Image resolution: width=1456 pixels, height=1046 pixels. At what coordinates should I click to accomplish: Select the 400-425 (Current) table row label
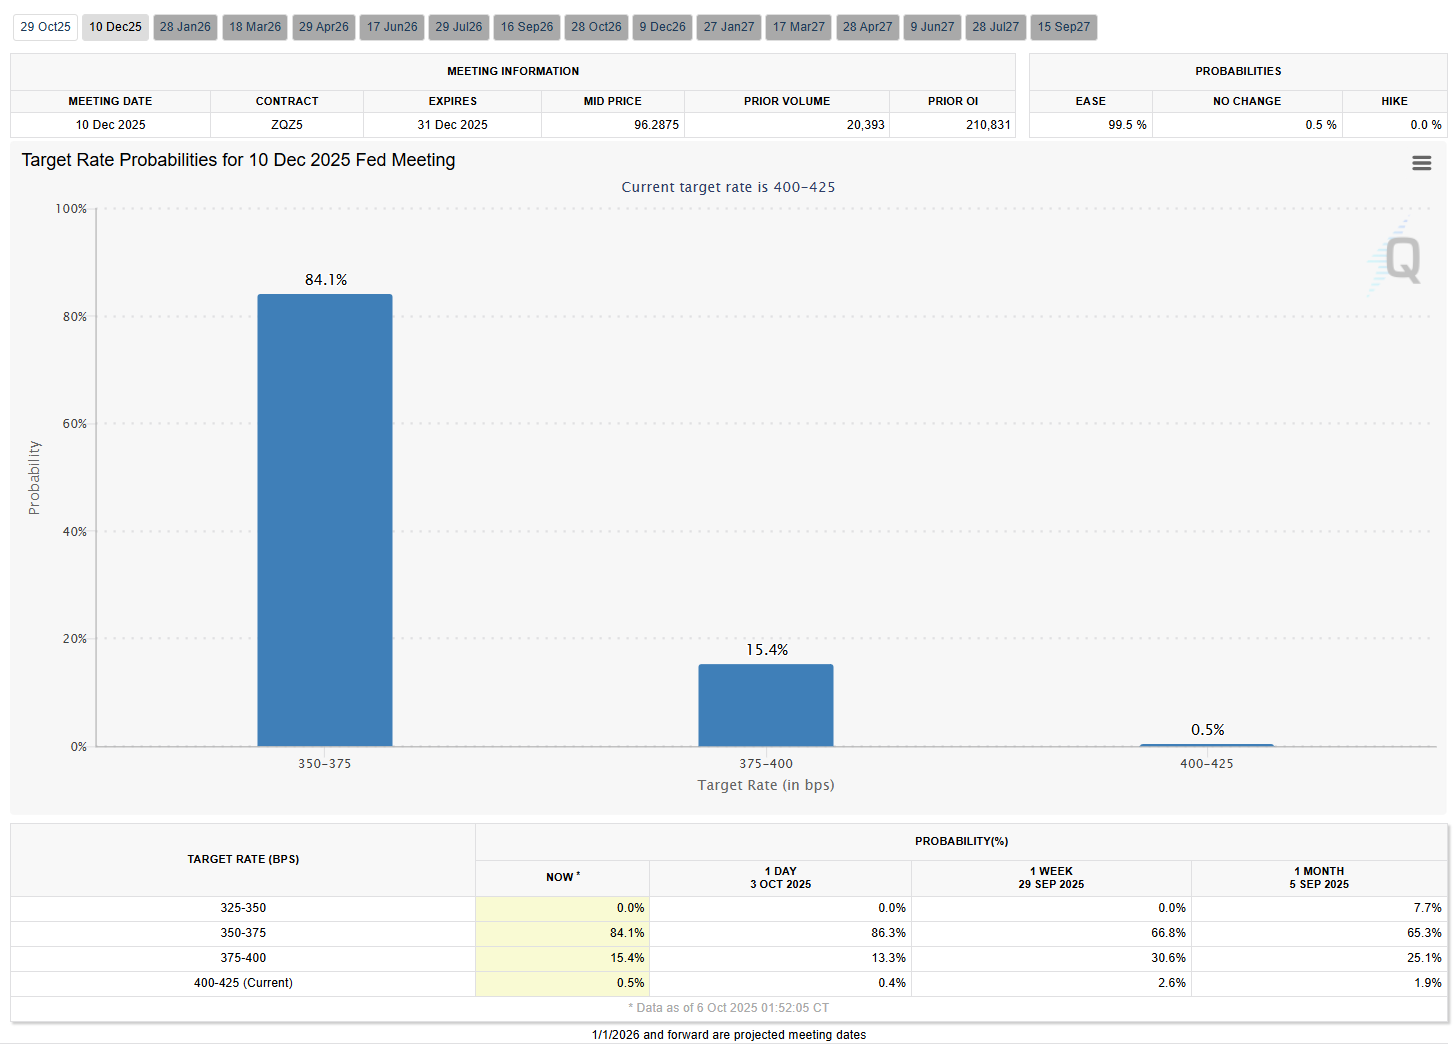(243, 983)
